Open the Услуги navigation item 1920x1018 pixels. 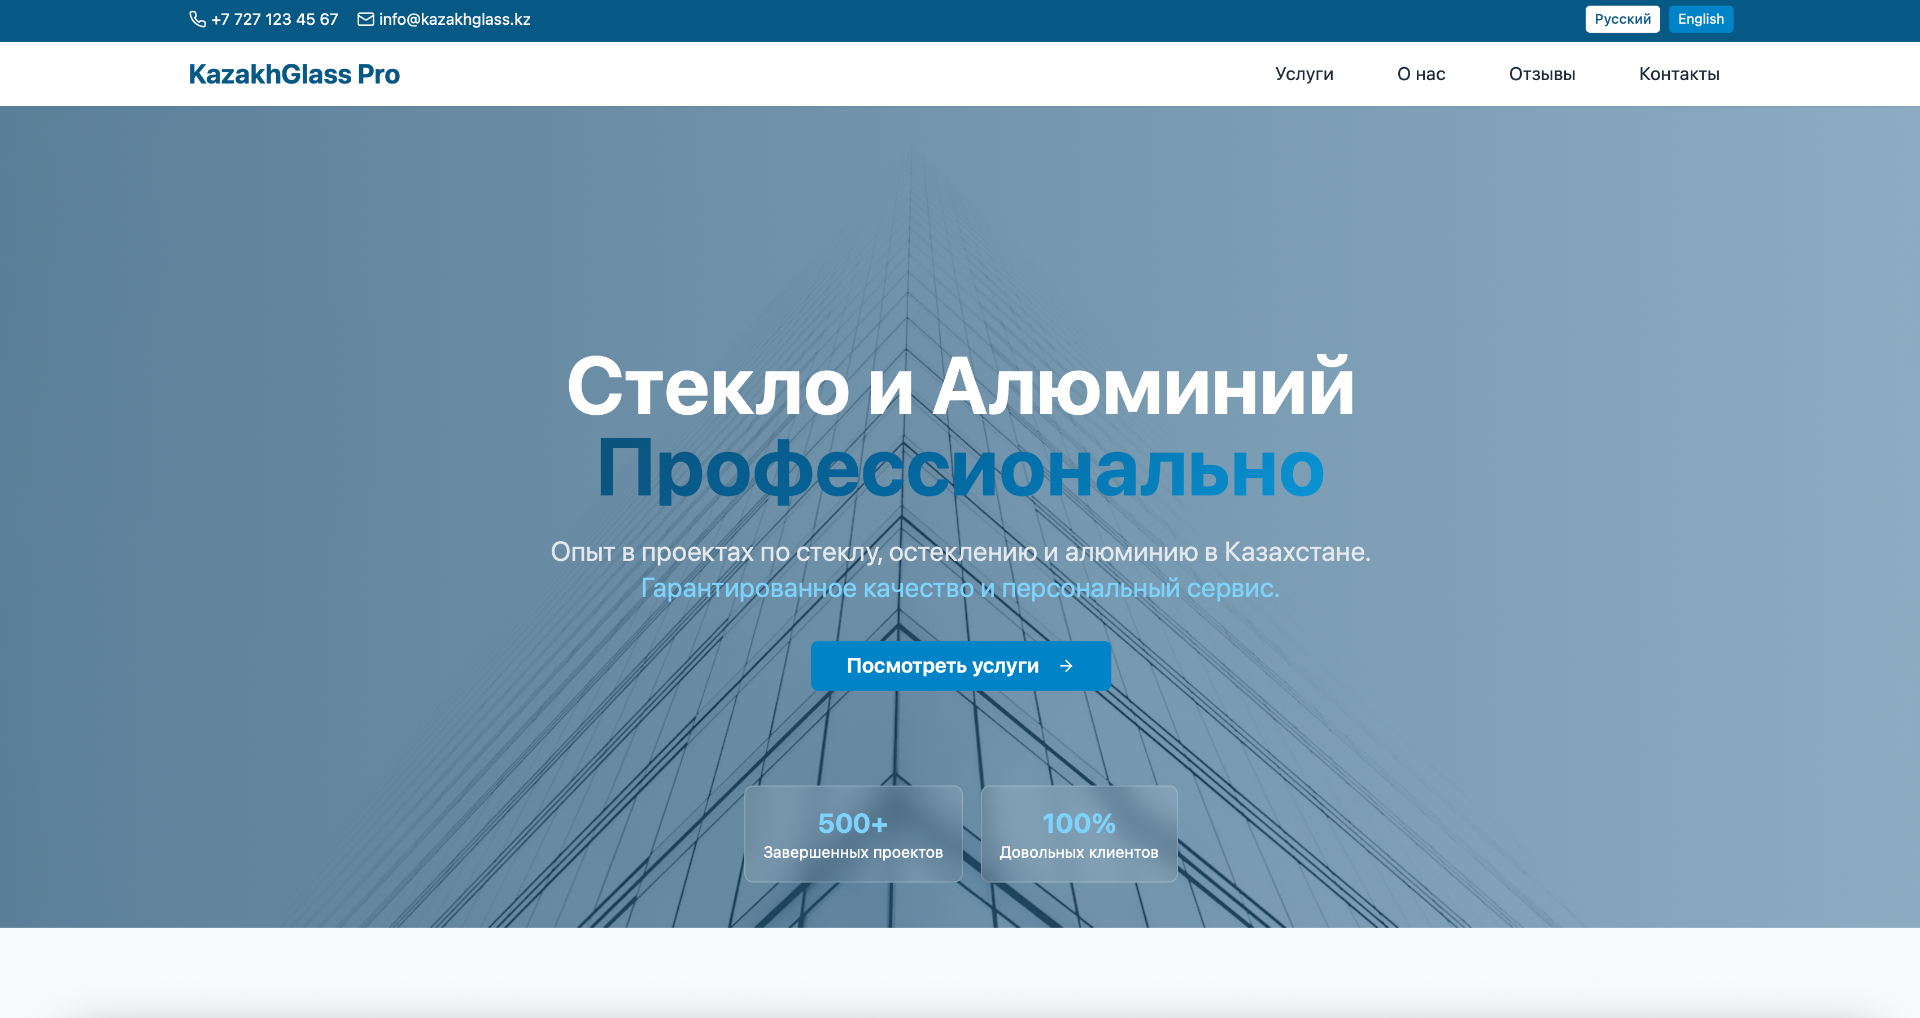pyautogui.click(x=1304, y=74)
